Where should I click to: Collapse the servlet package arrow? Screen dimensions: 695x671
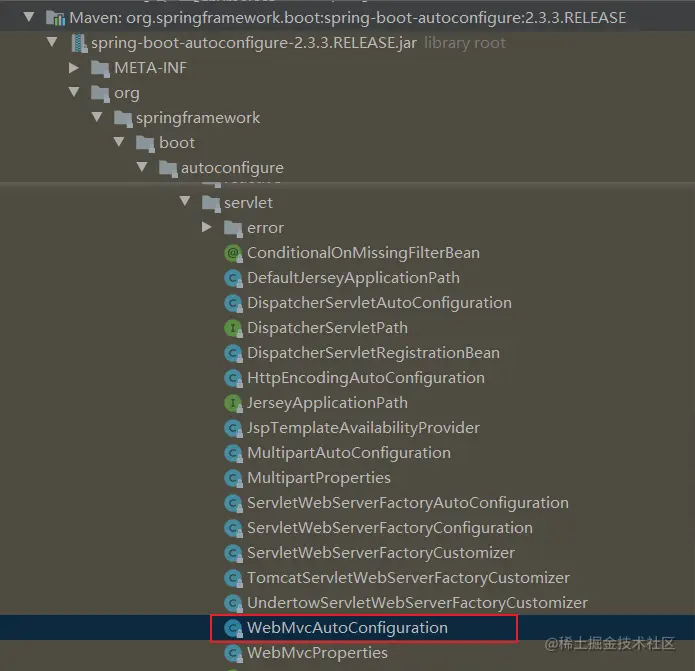click(x=185, y=201)
